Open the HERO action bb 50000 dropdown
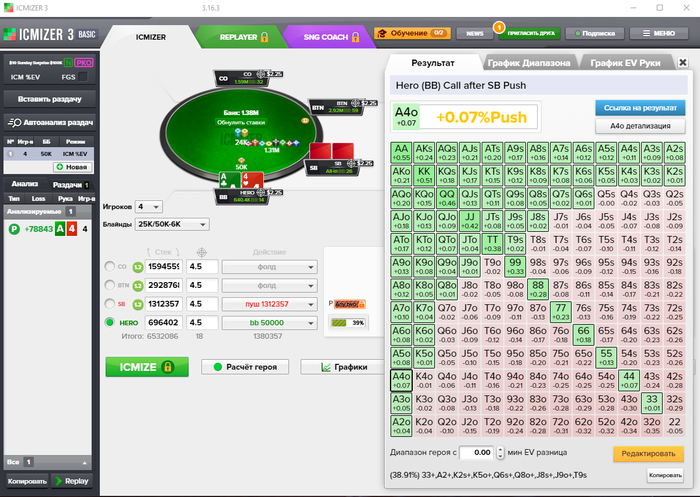 pyautogui.click(x=270, y=323)
